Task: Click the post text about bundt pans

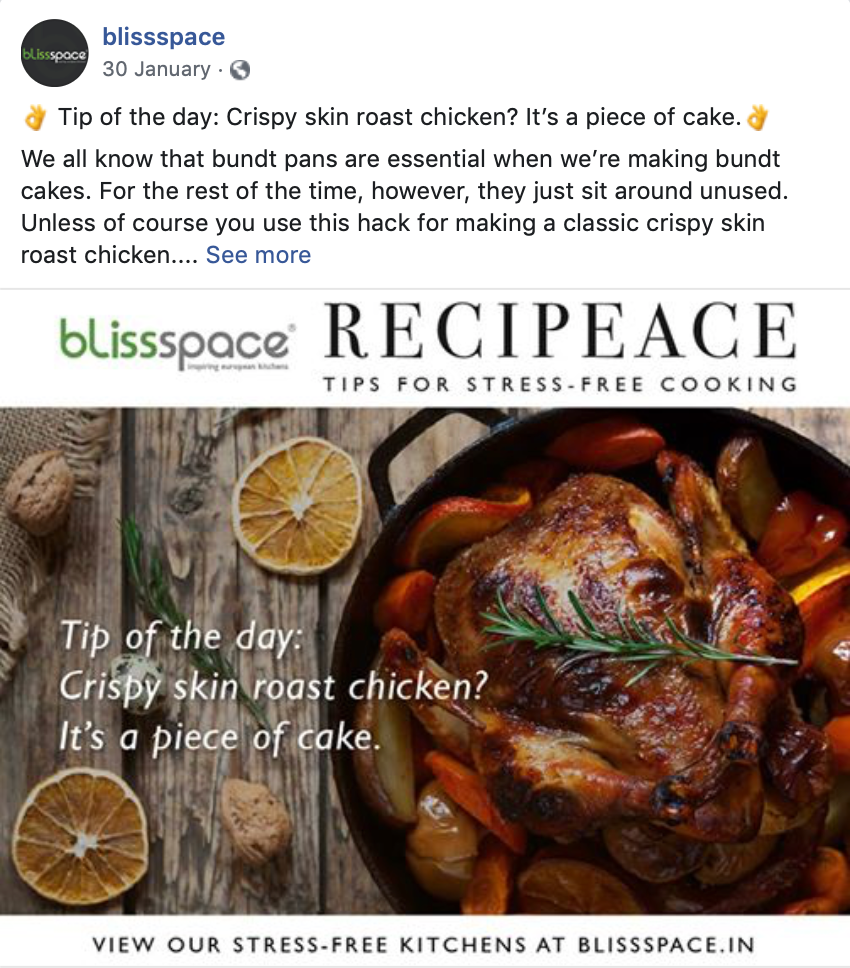Action: pyautogui.click(x=404, y=207)
